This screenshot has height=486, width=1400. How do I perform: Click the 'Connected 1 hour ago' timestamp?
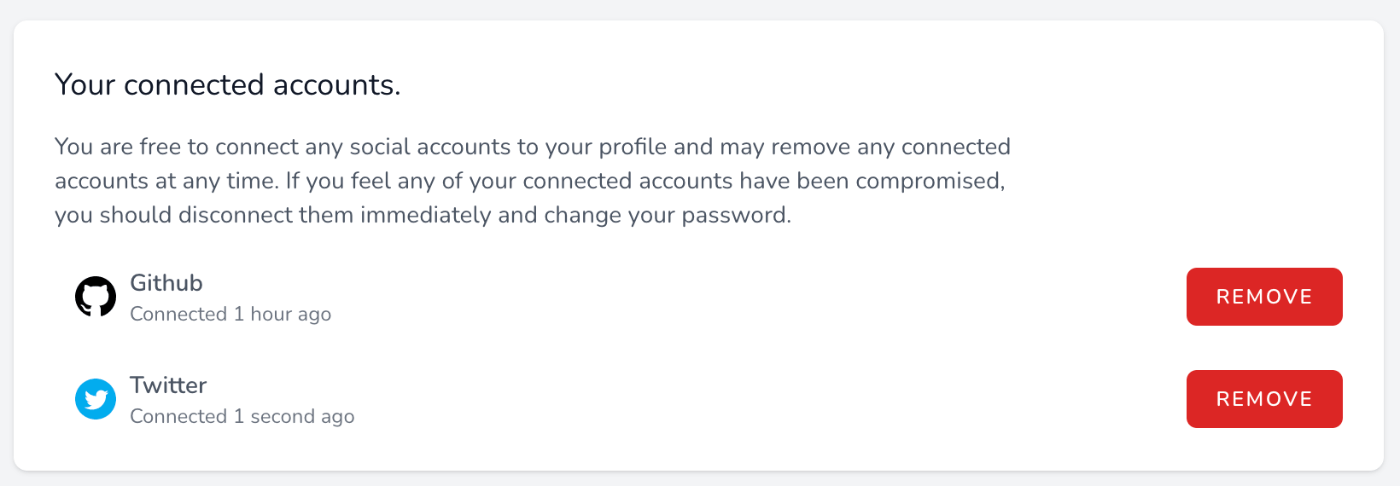230,314
